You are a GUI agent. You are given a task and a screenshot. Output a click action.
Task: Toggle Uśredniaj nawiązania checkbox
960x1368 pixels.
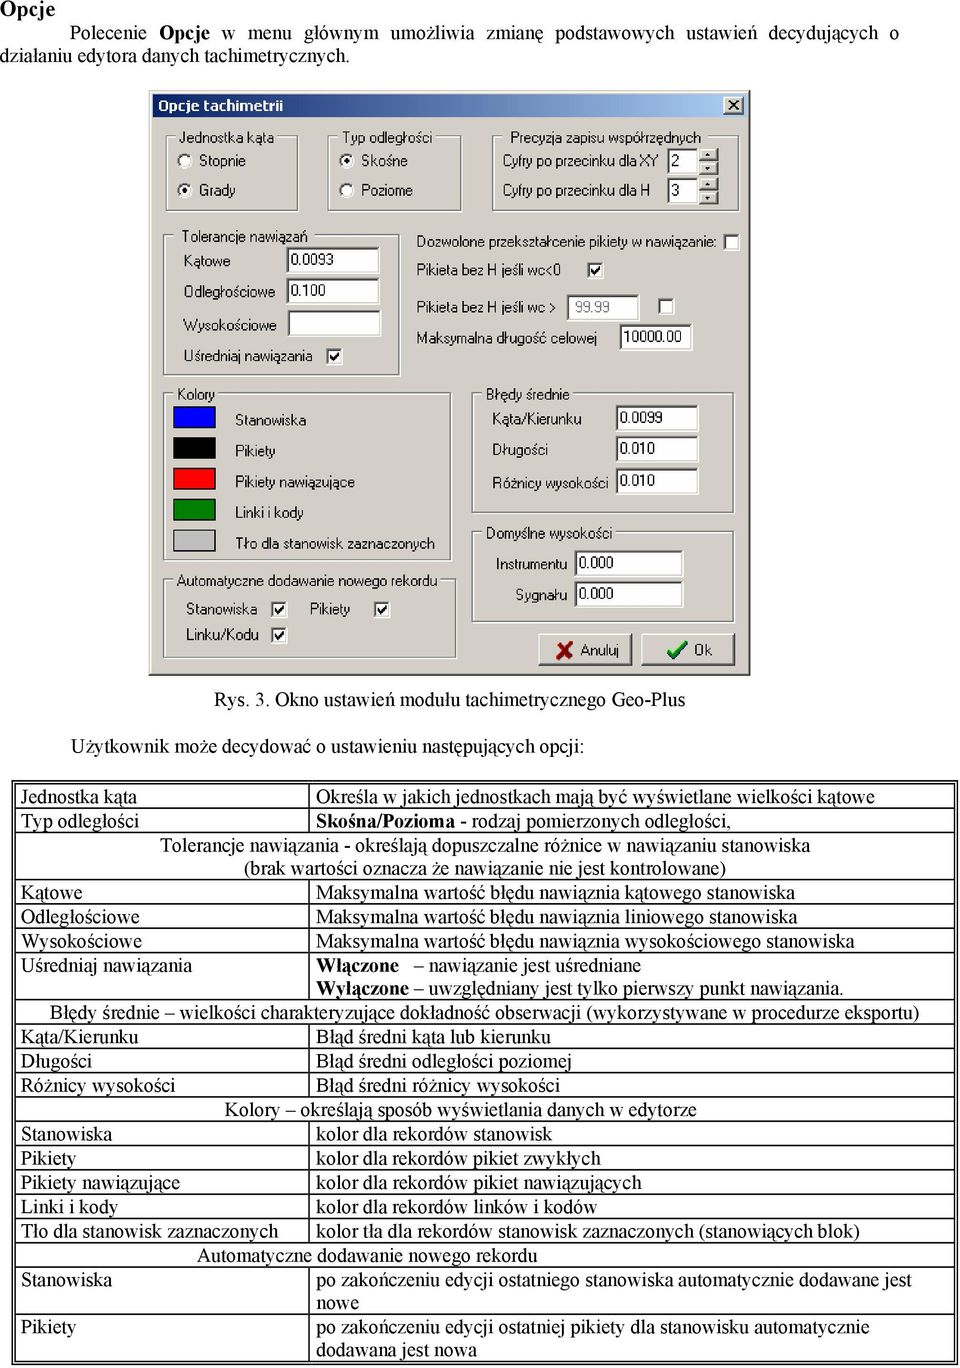(x=335, y=356)
